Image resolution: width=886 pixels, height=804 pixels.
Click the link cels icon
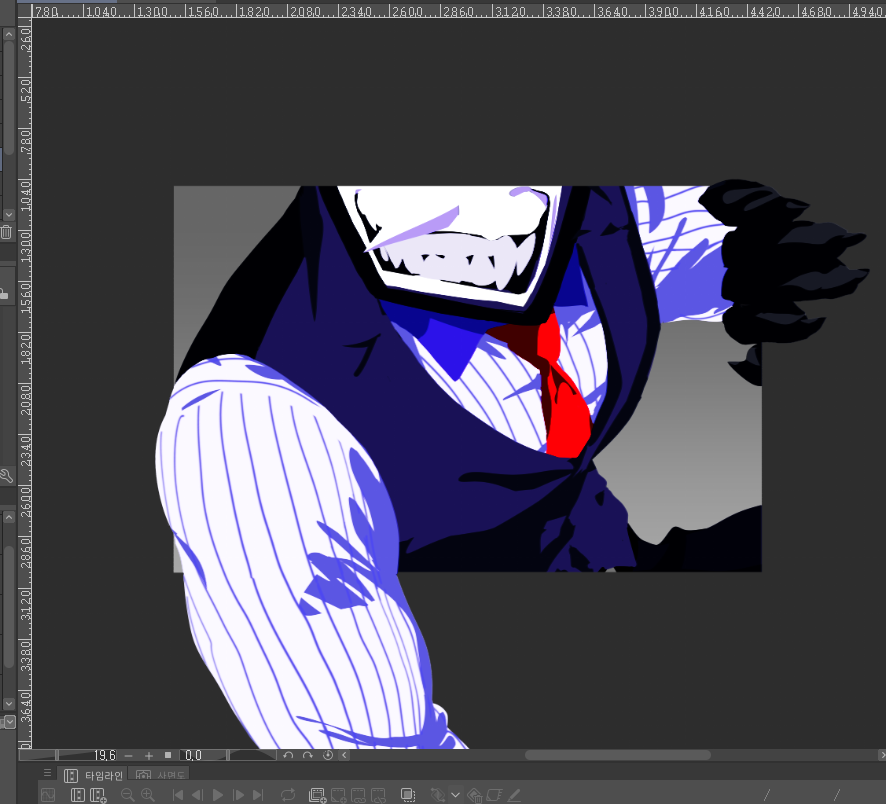(x=358, y=795)
